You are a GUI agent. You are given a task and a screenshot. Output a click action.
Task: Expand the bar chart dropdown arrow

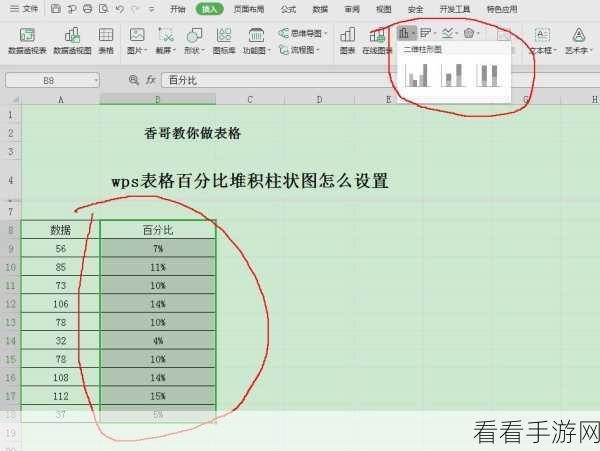click(x=435, y=34)
